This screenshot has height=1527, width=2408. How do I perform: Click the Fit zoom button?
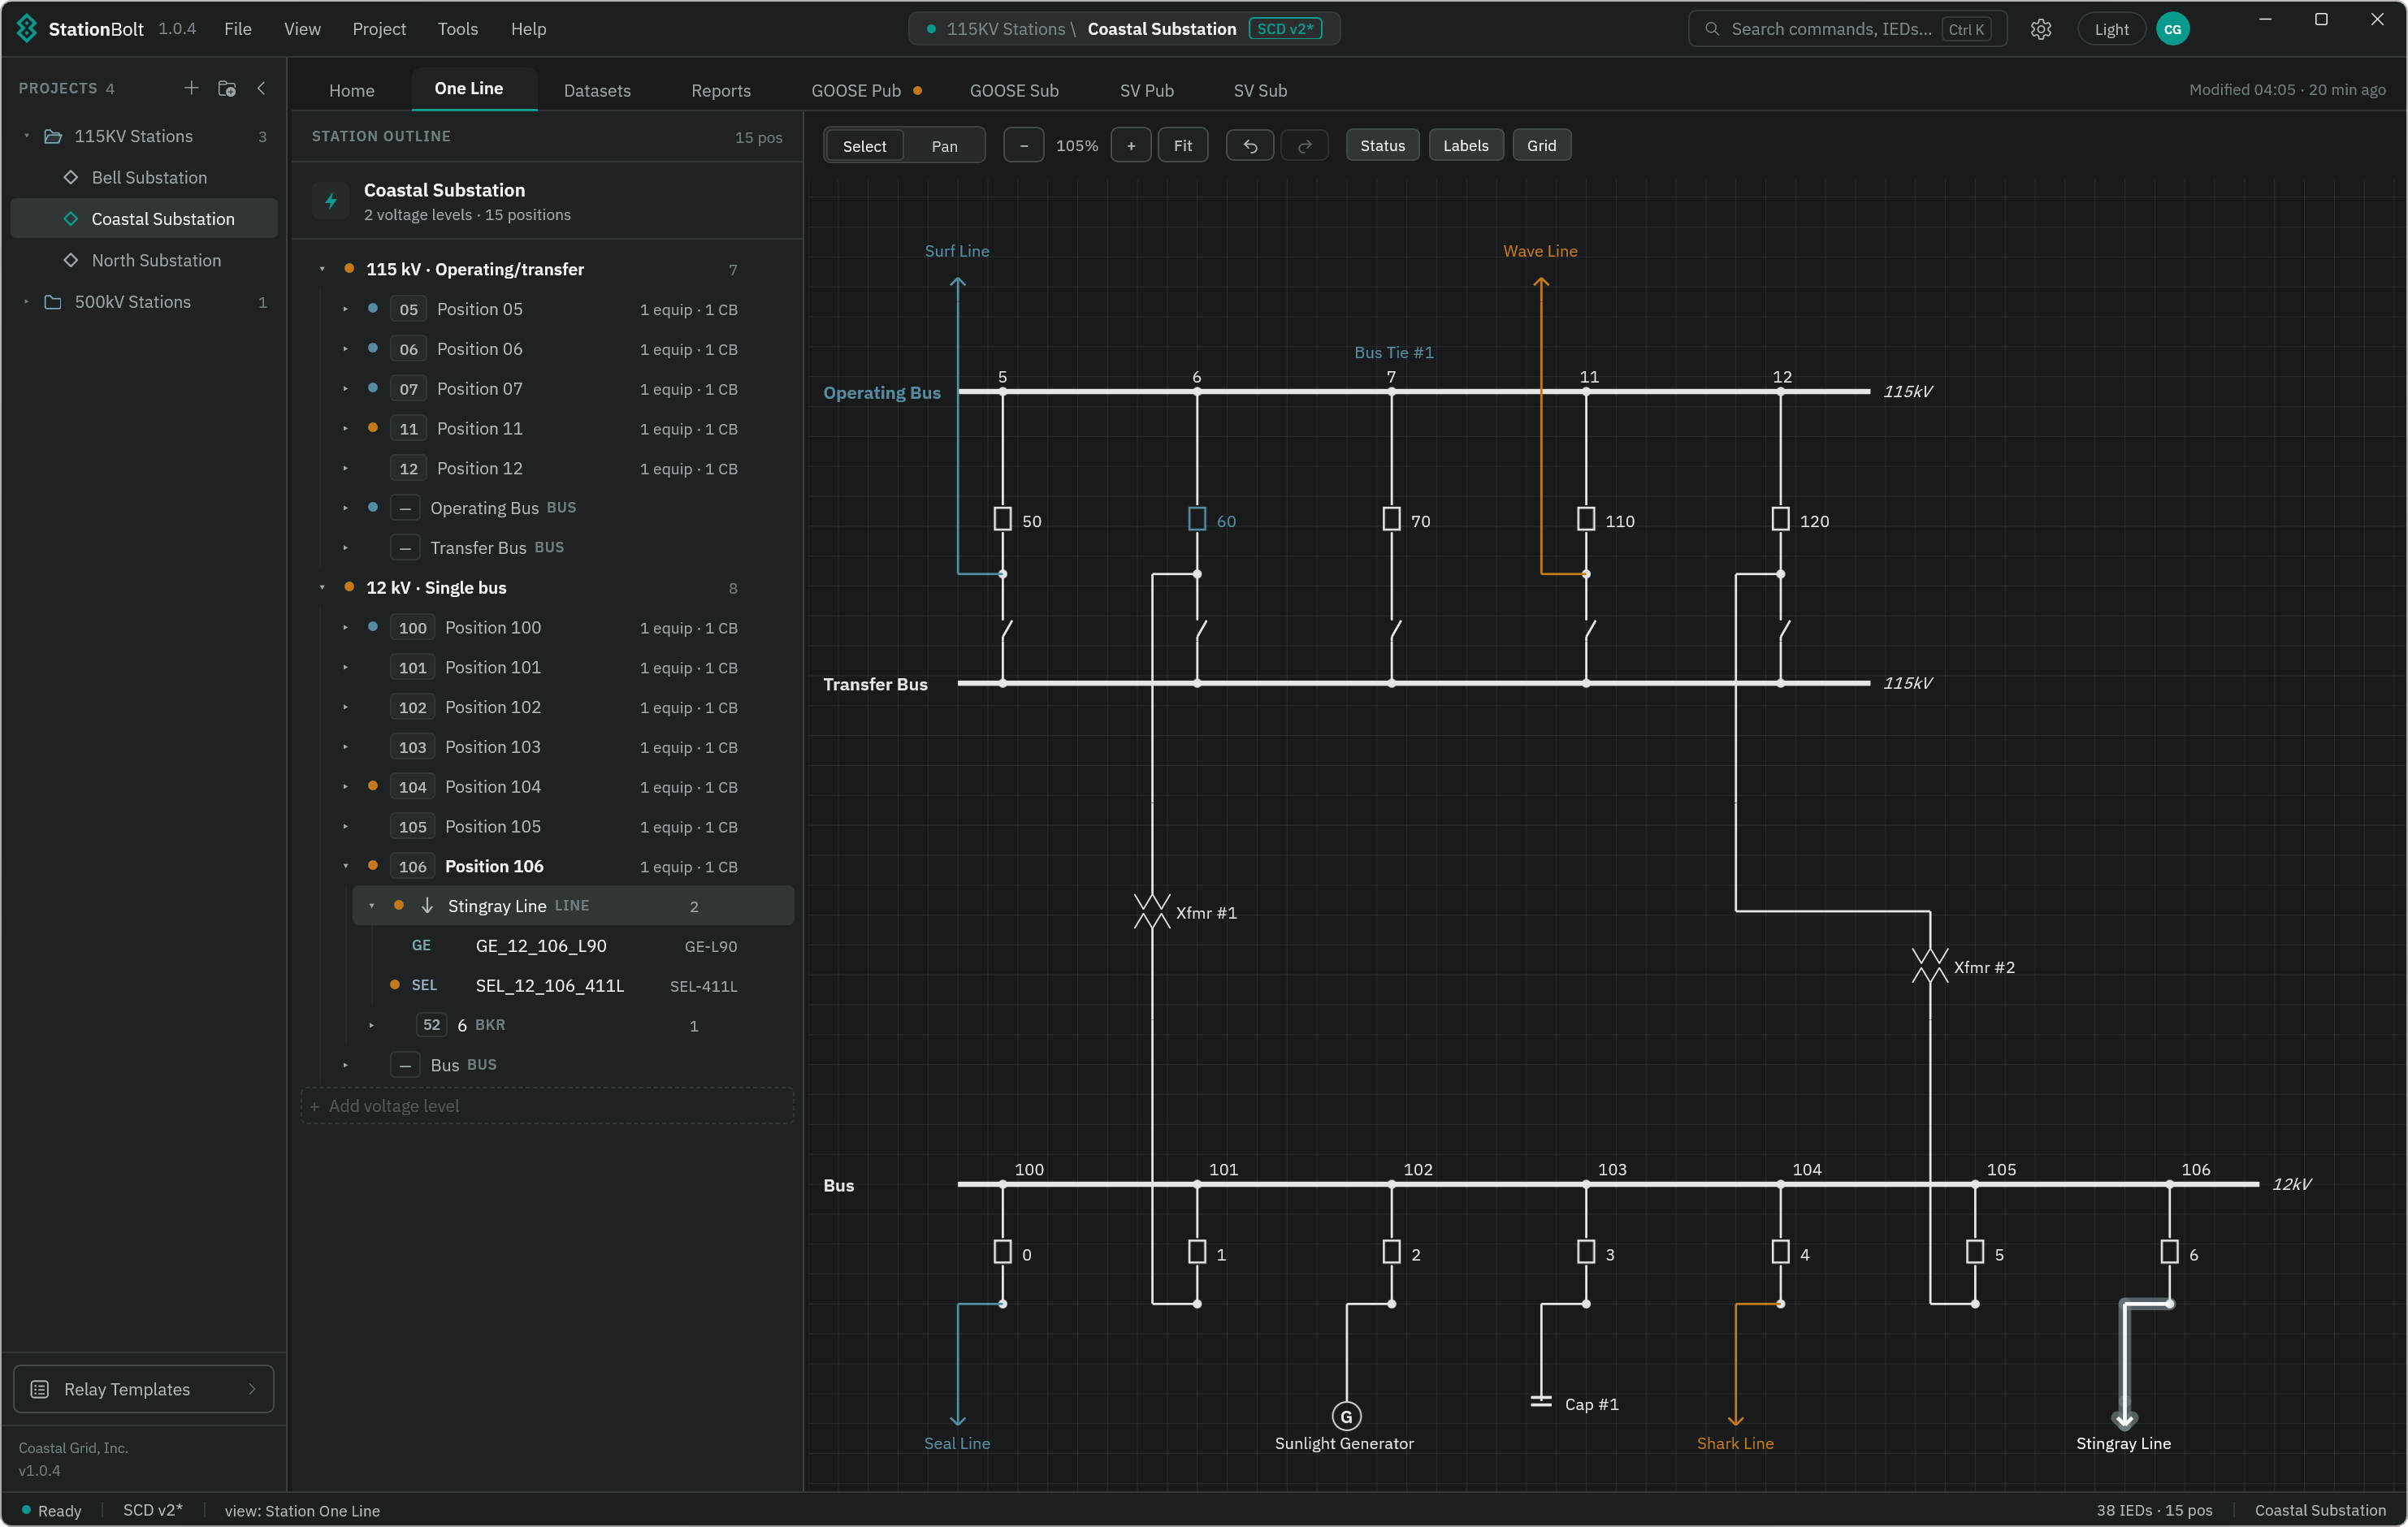click(1182, 146)
